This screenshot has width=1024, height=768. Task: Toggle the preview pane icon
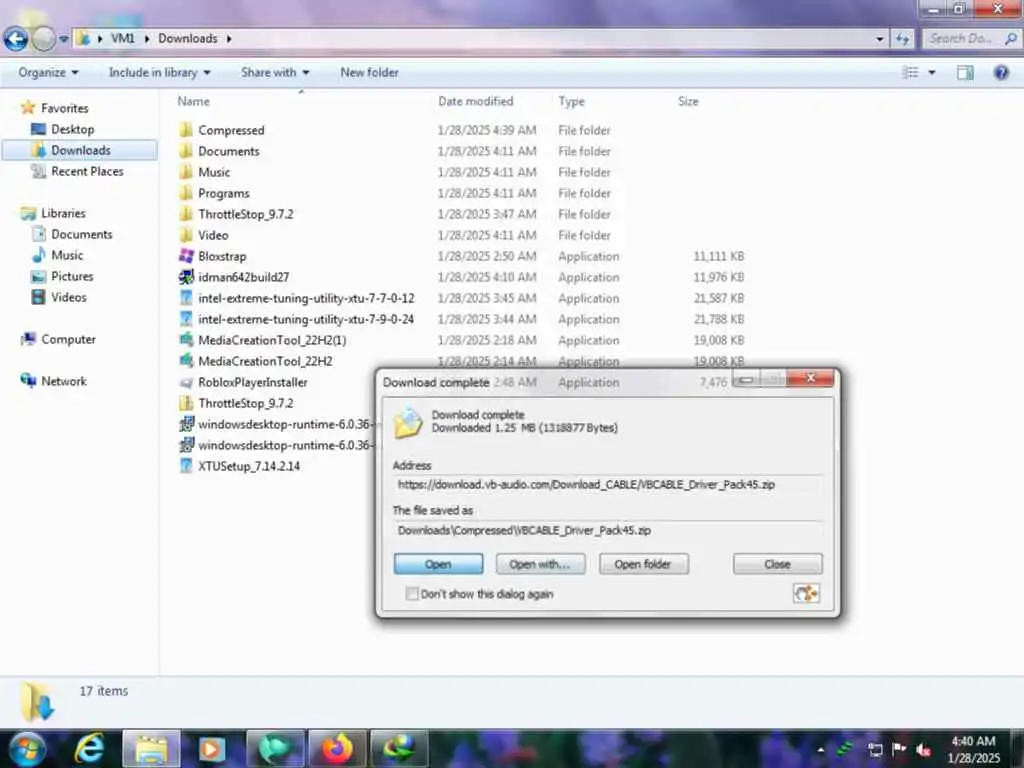pos(965,72)
